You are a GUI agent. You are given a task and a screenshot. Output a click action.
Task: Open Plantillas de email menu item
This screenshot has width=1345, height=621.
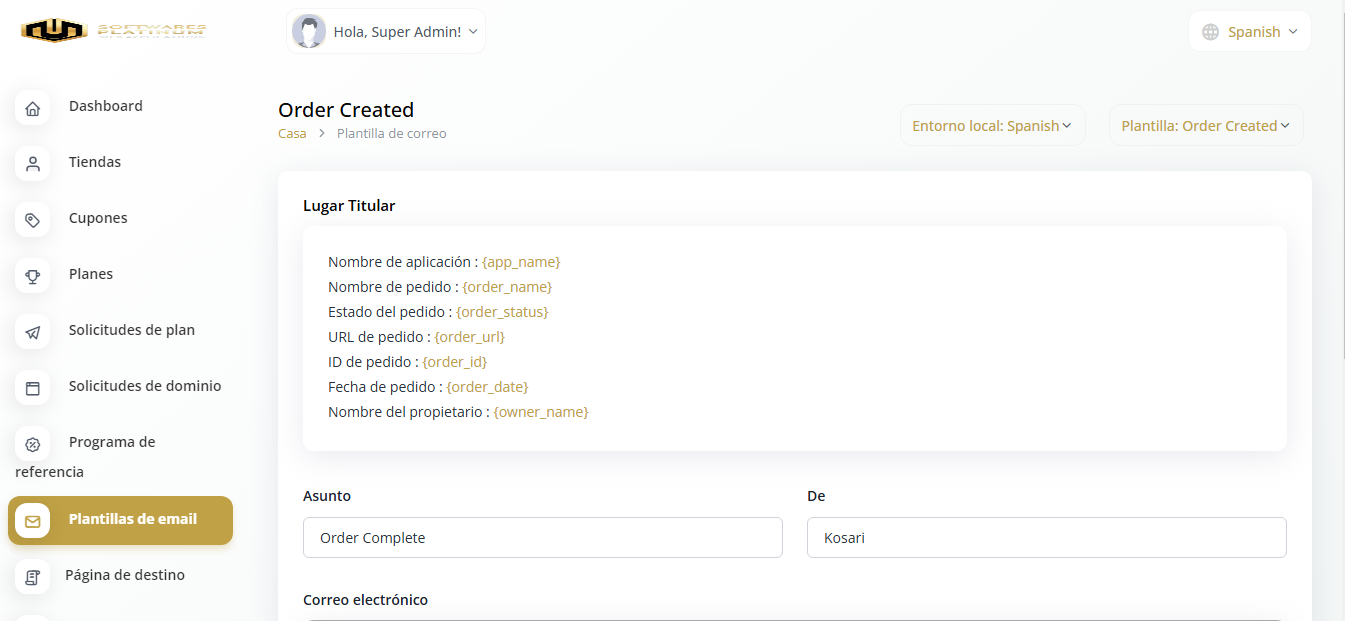[132, 520]
